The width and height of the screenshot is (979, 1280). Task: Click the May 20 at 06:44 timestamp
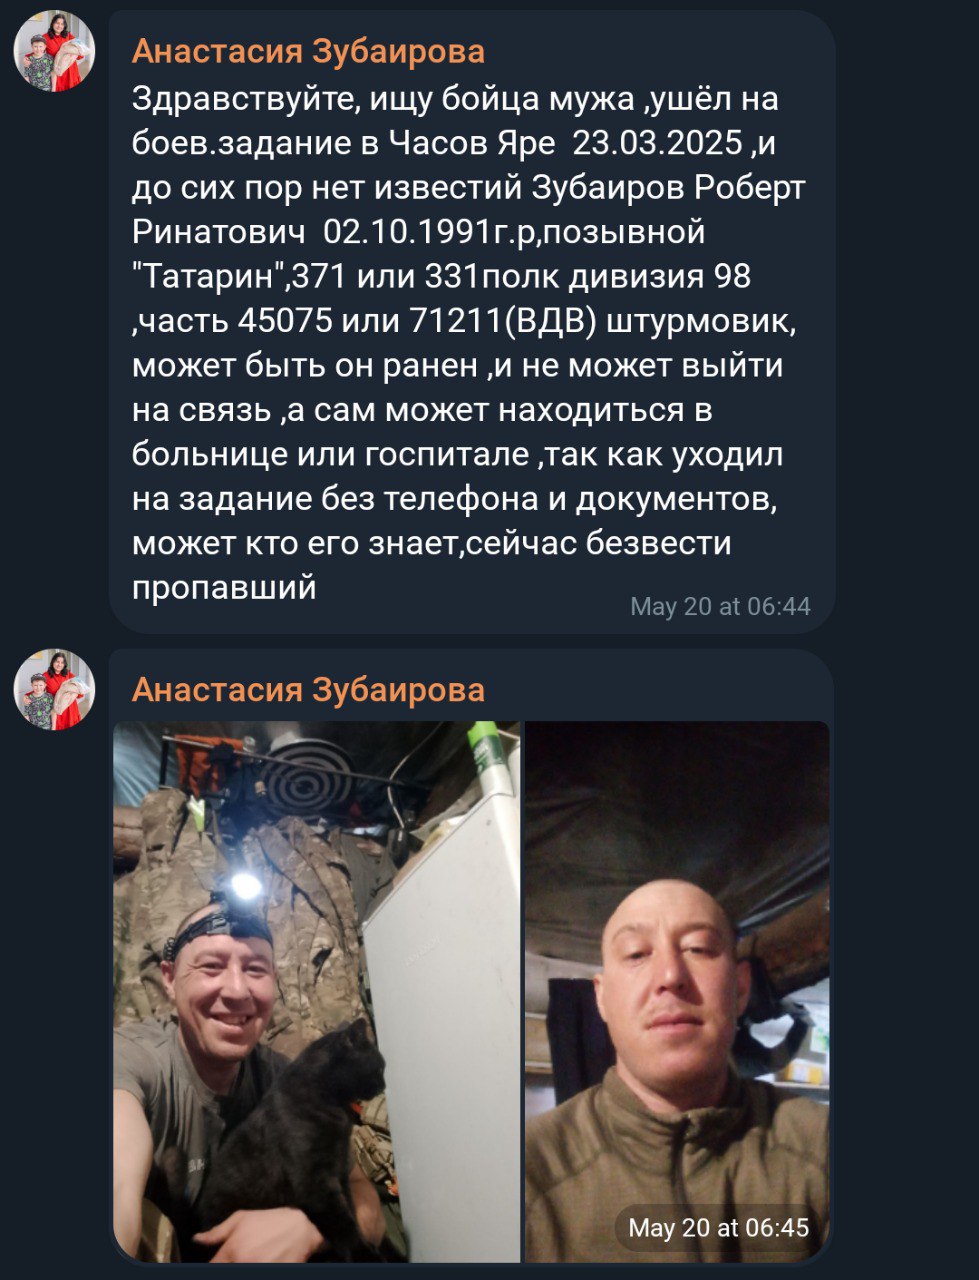click(720, 606)
